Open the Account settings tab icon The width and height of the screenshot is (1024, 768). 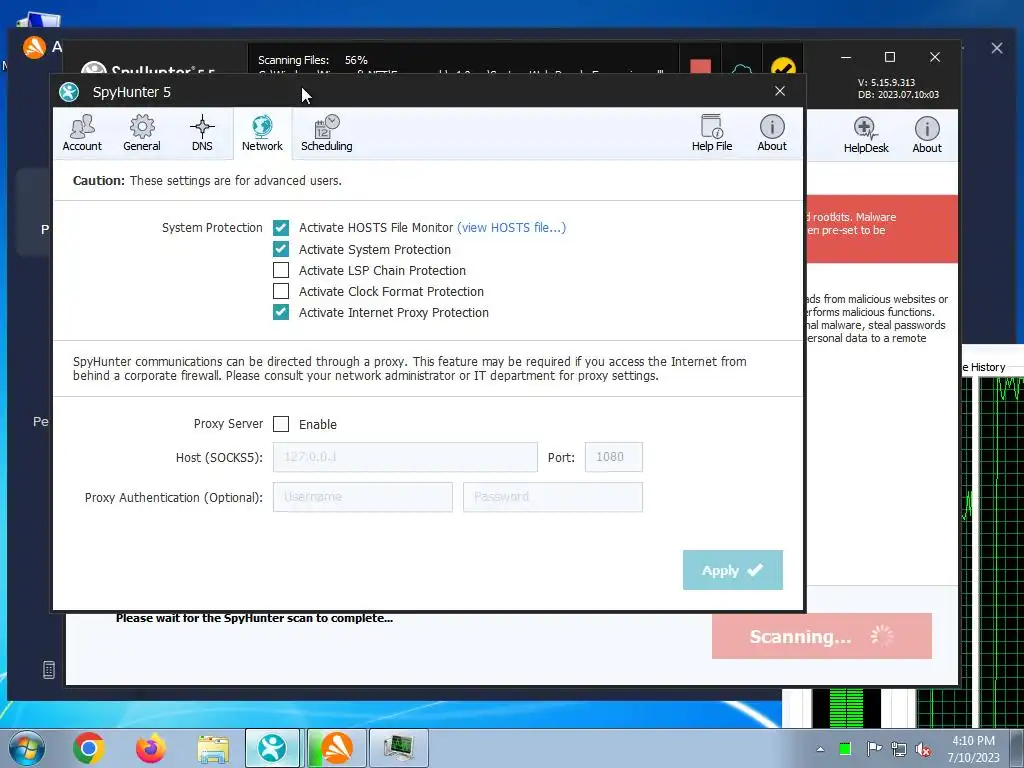pyautogui.click(x=82, y=133)
